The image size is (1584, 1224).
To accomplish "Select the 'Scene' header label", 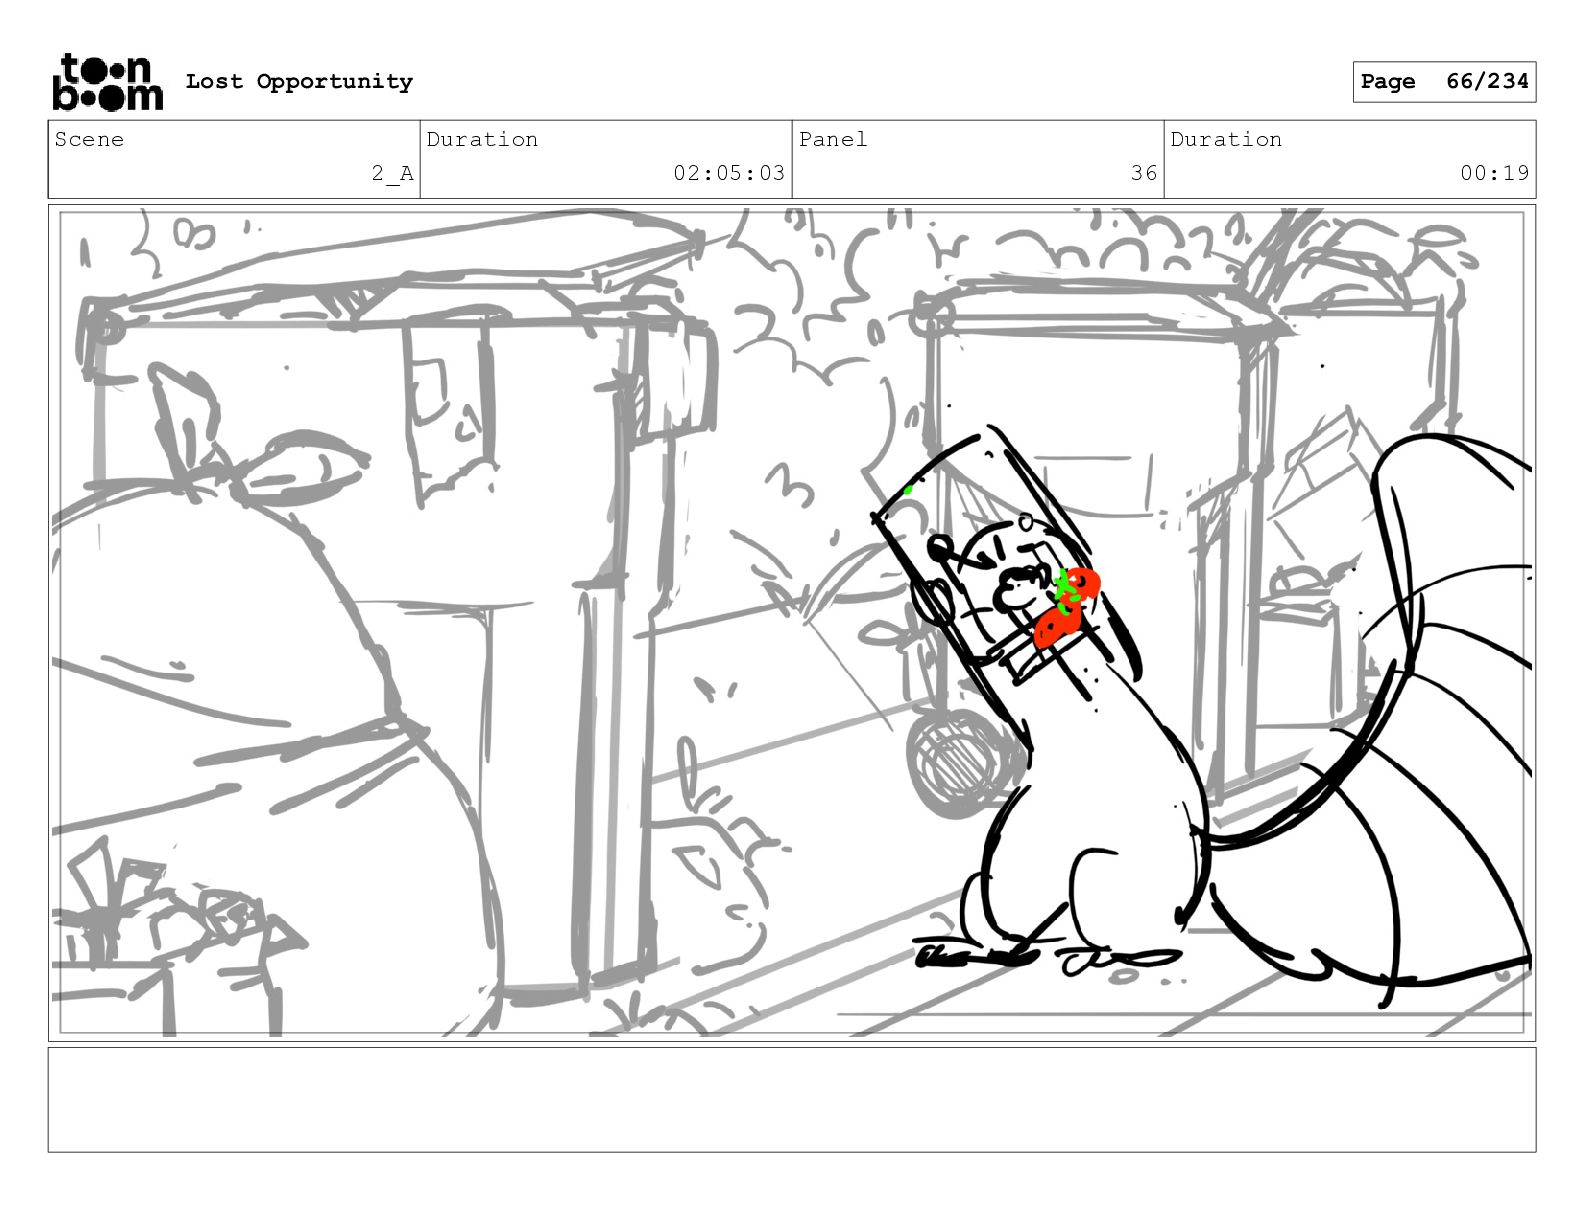I will pos(89,139).
